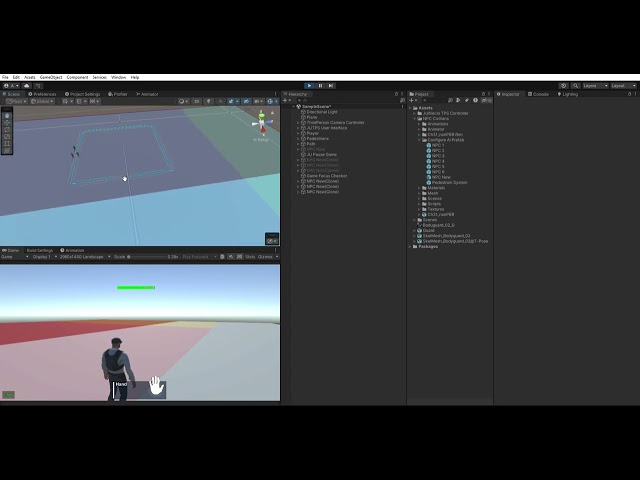Select the Rotate tool in Scene toolbar
The image size is (640, 480).
[x=7, y=129]
